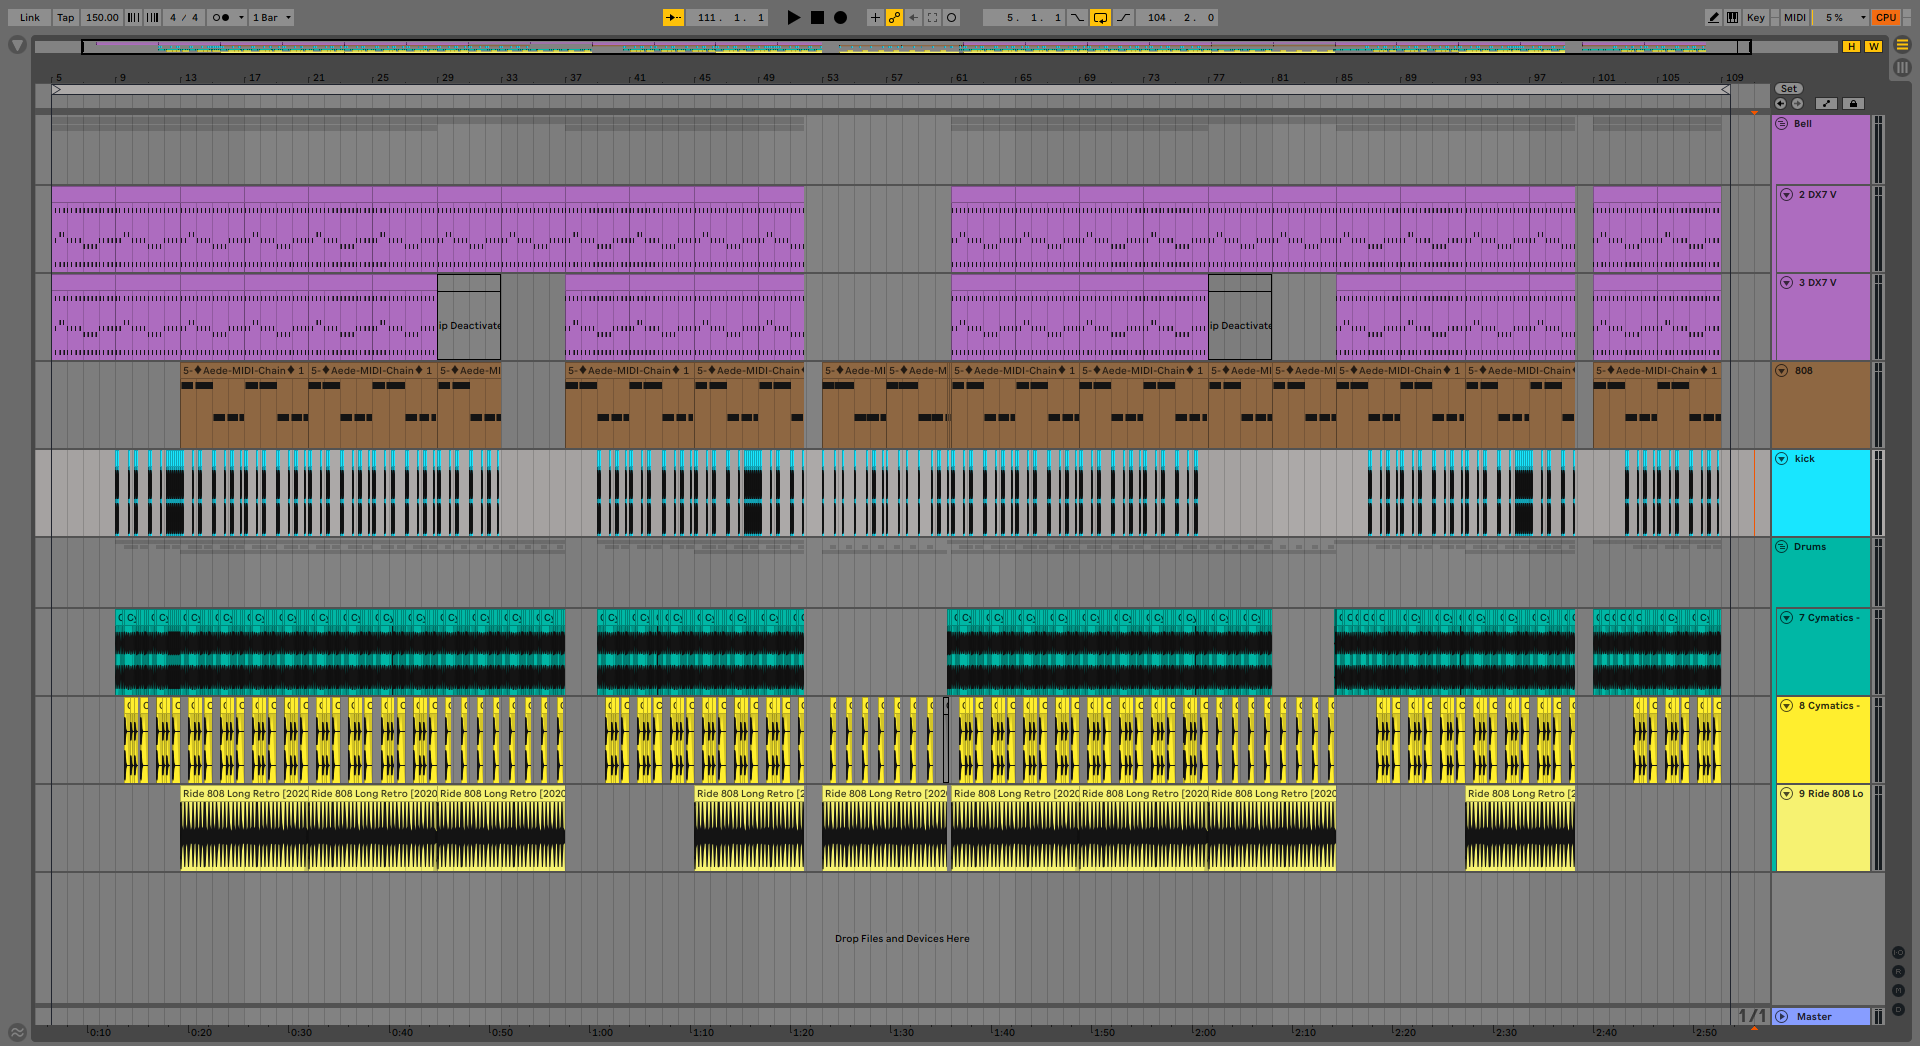Enable MIDI Arrangement Overdub plus button
This screenshot has width=1920, height=1046.
click(x=875, y=17)
